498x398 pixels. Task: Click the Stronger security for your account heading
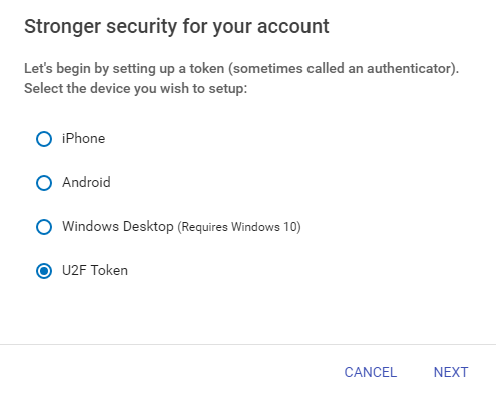pyautogui.click(x=177, y=27)
